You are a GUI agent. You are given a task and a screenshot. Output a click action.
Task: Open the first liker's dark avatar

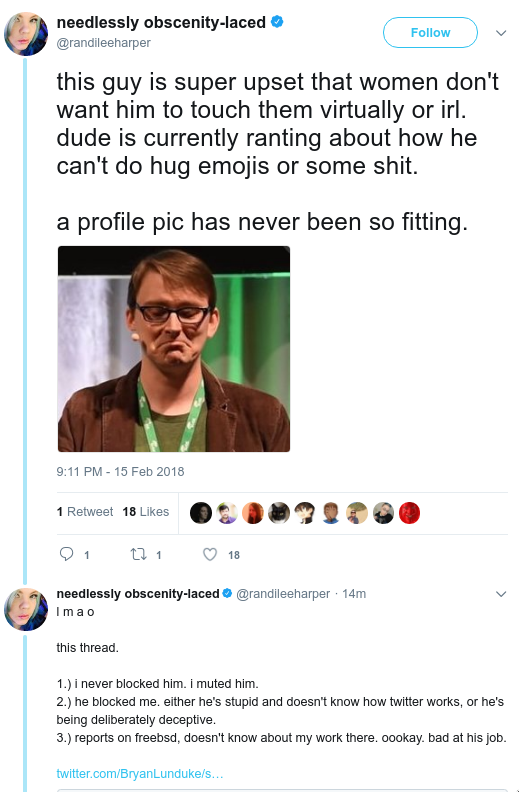(x=200, y=513)
